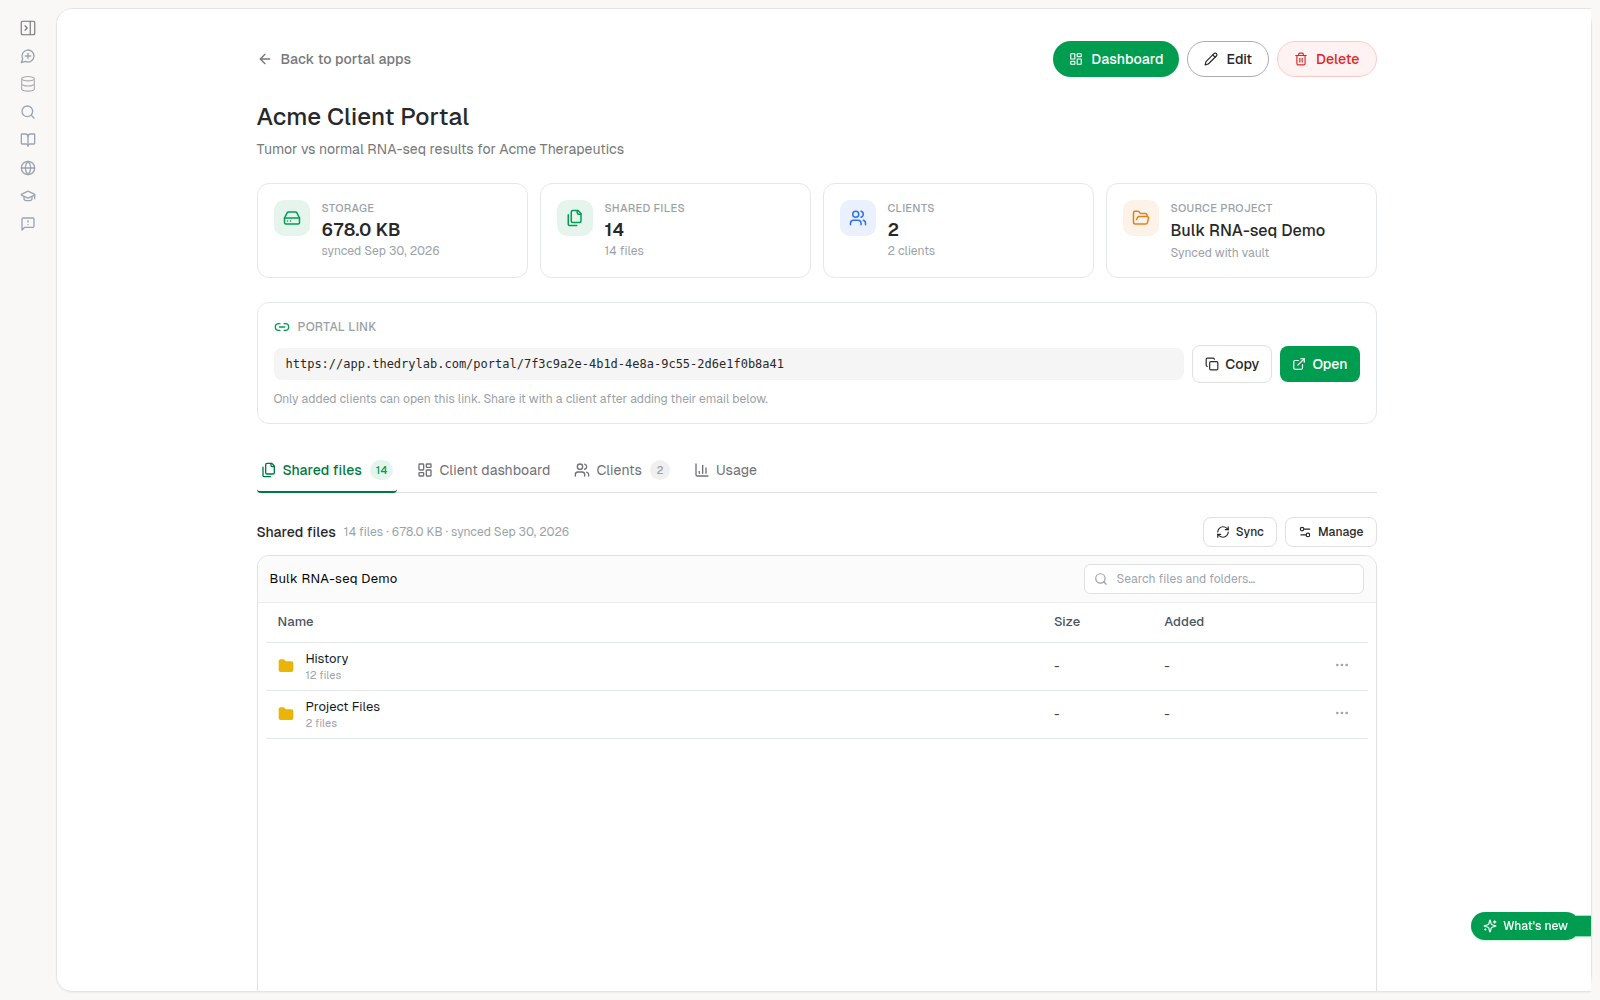
Task: Click the Source Project folder icon
Action: pyautogui.click(x=1141, y=218)
